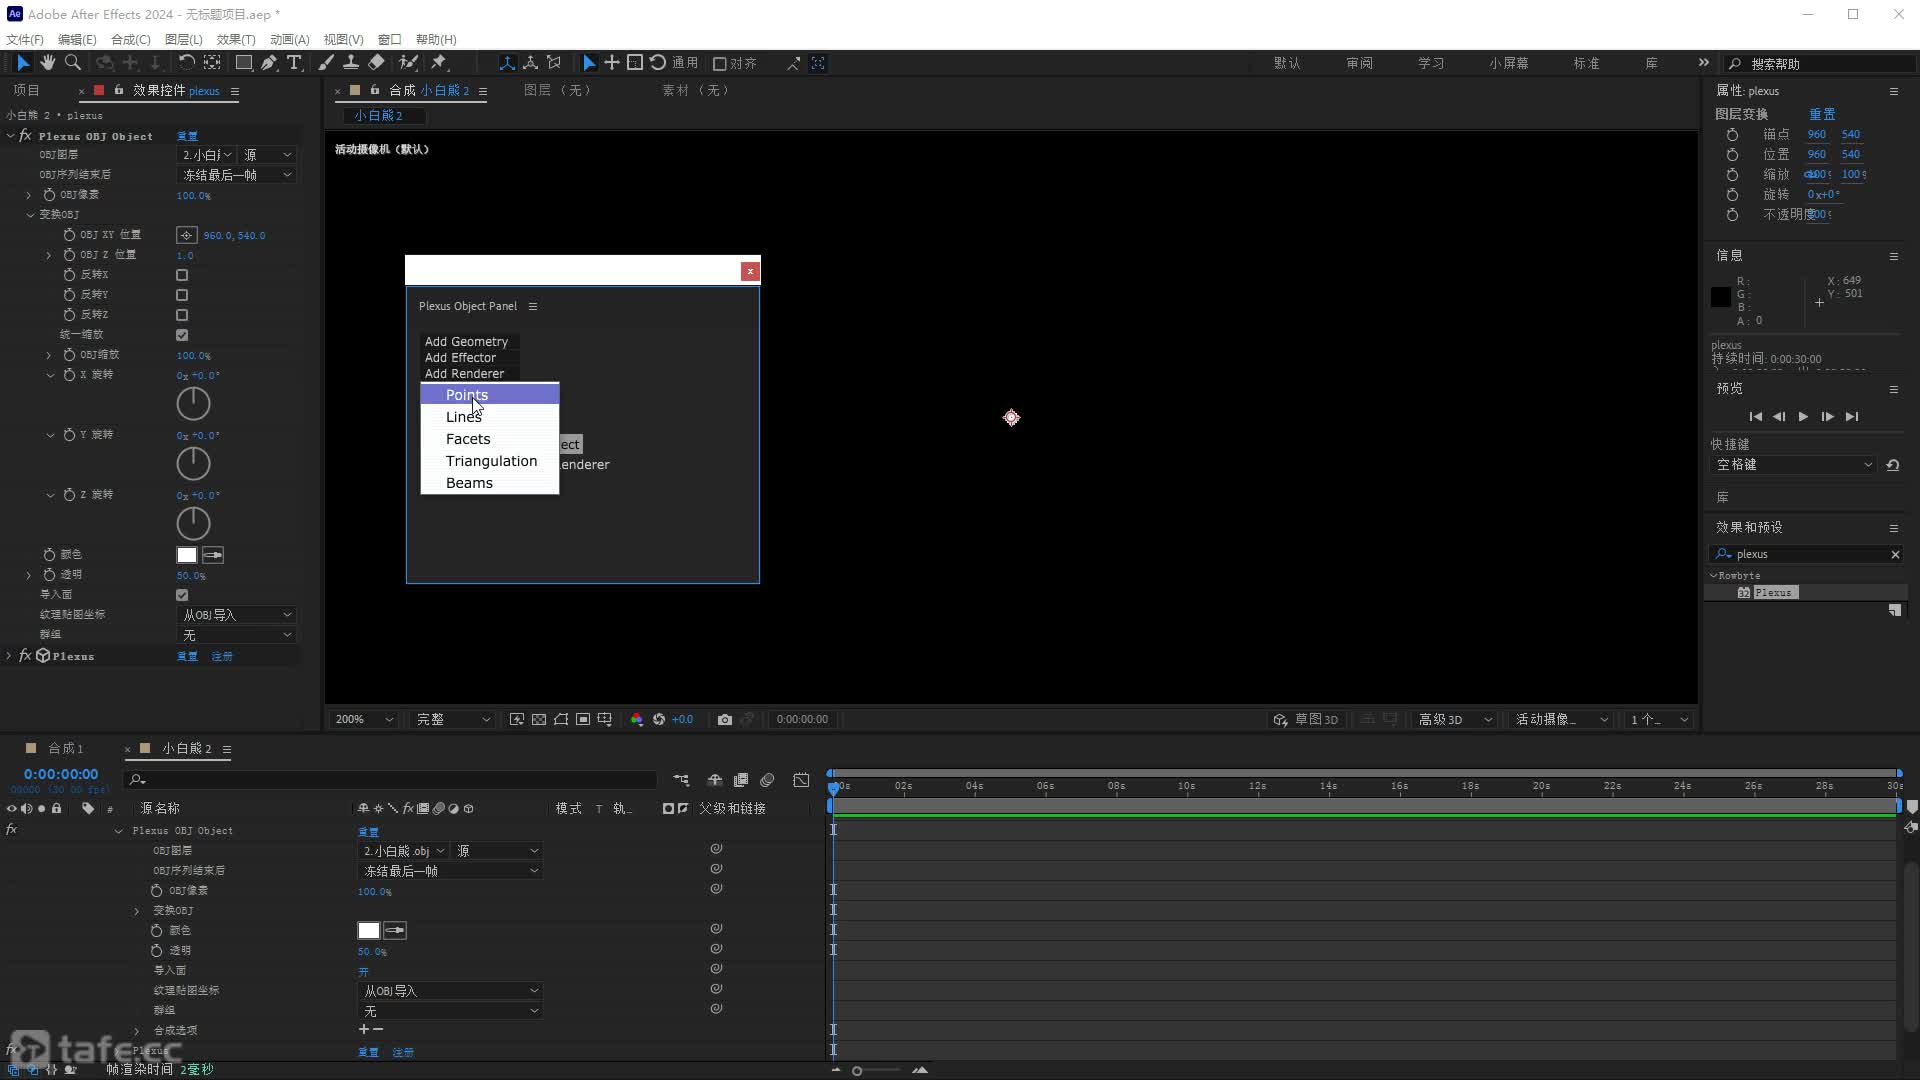Open 活动摄像 view dropdown
Screen dimensions: 1920x1080
pyautogui.click(x=1561, y=719)
